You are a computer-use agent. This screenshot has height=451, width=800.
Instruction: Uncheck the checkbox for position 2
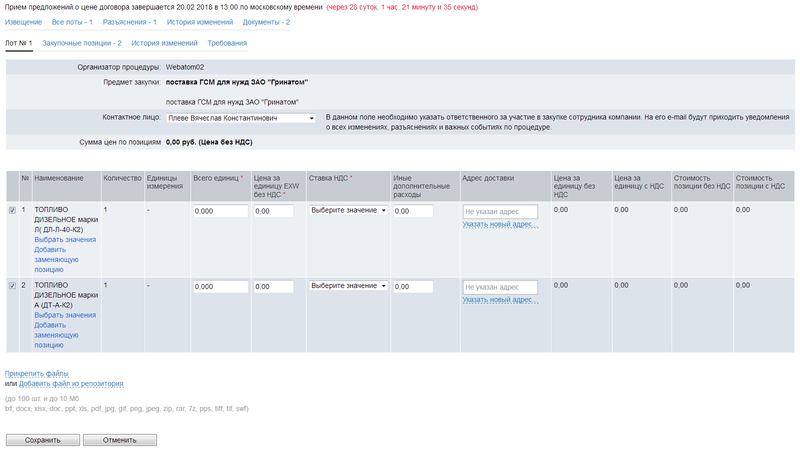click(x=11, y=286)
